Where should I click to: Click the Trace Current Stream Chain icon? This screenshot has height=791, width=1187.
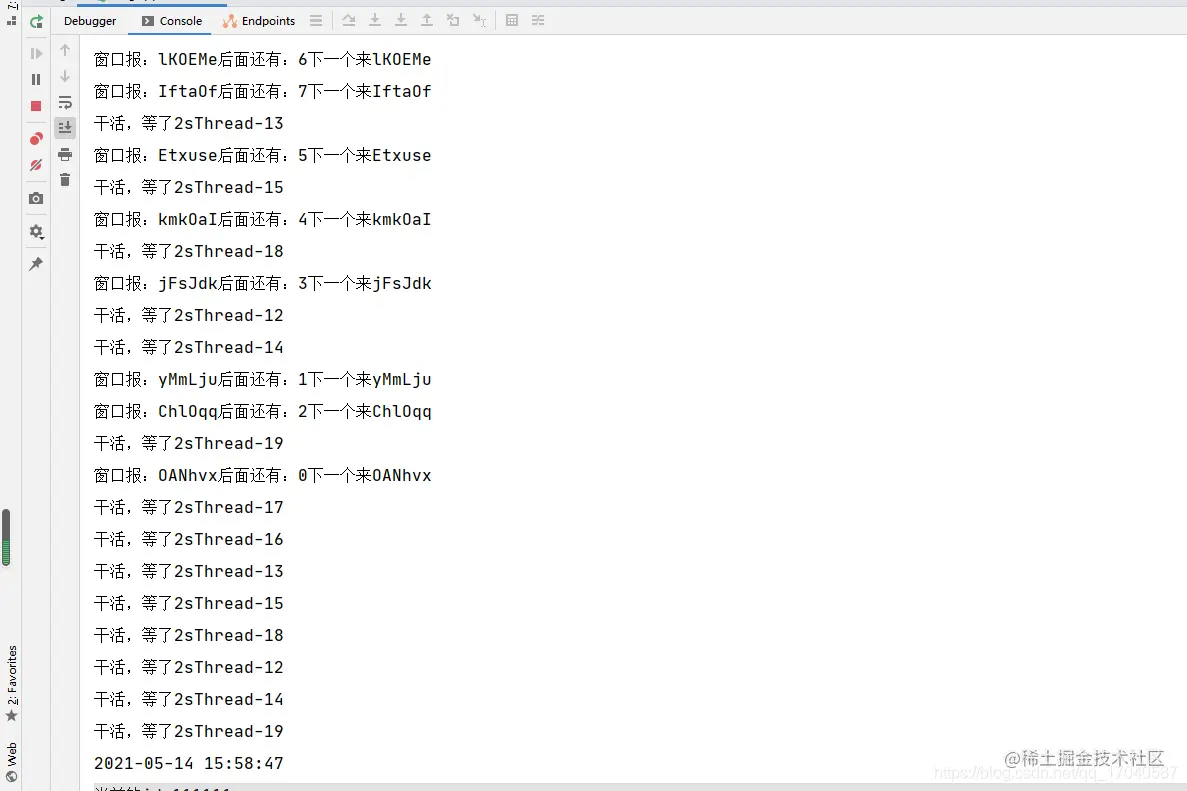click(x=538, y=20)
